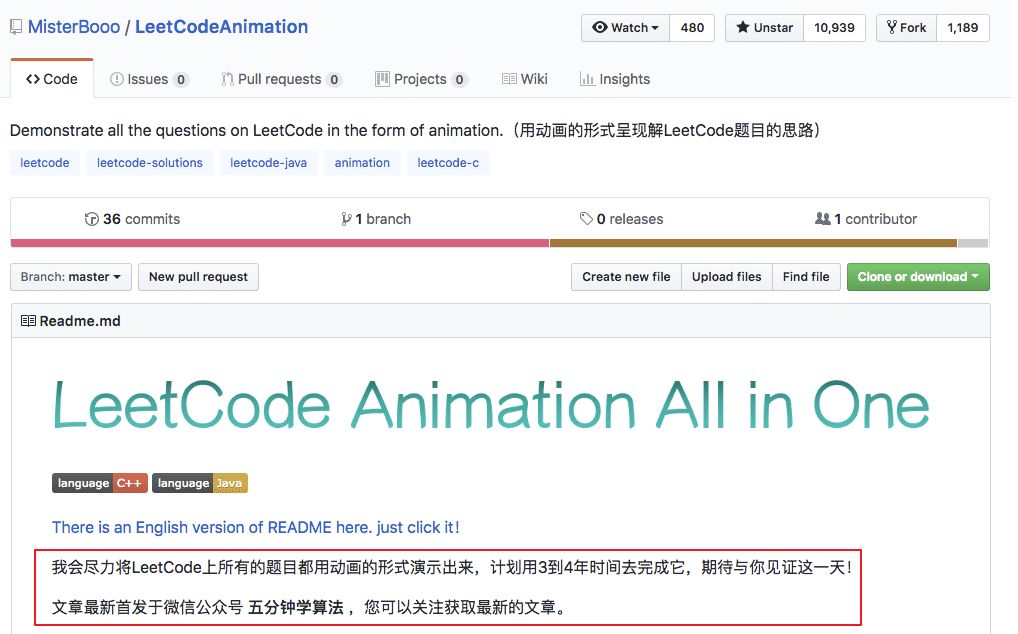Viewport: 1018px width, 634px height.
Task: Click the Issues count badge 0
Action: (181, 80)
